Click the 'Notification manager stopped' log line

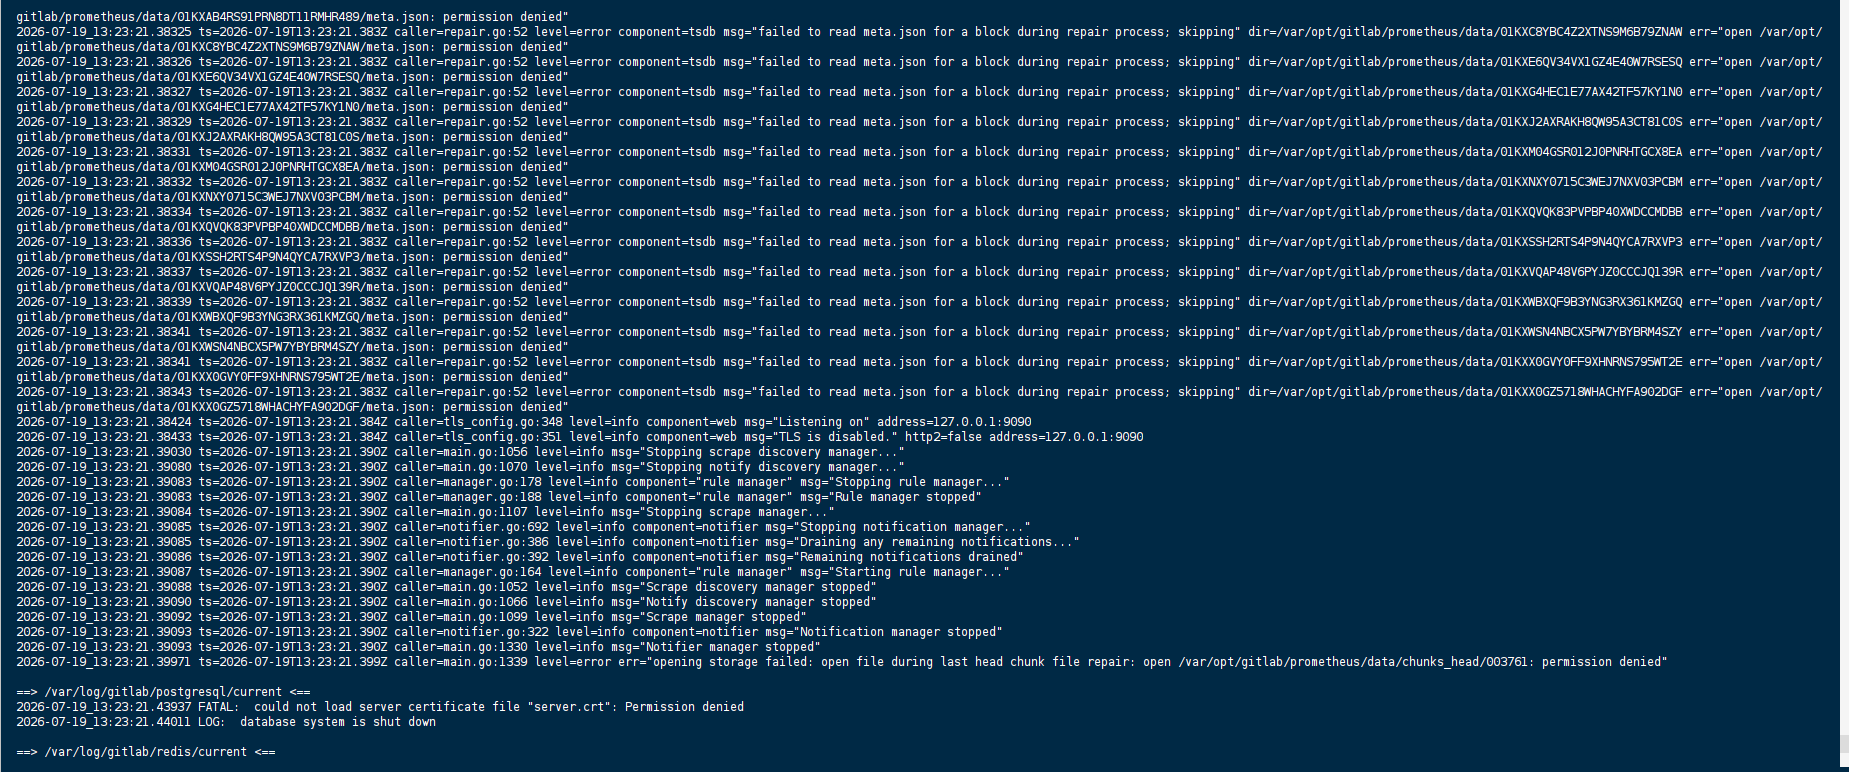click(509, 632)
